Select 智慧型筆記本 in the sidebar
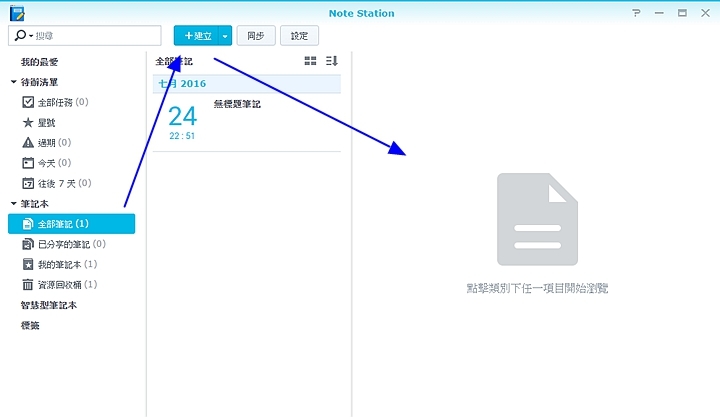The height and width of the screenshot is (417, 720). [x=49, y=305]
